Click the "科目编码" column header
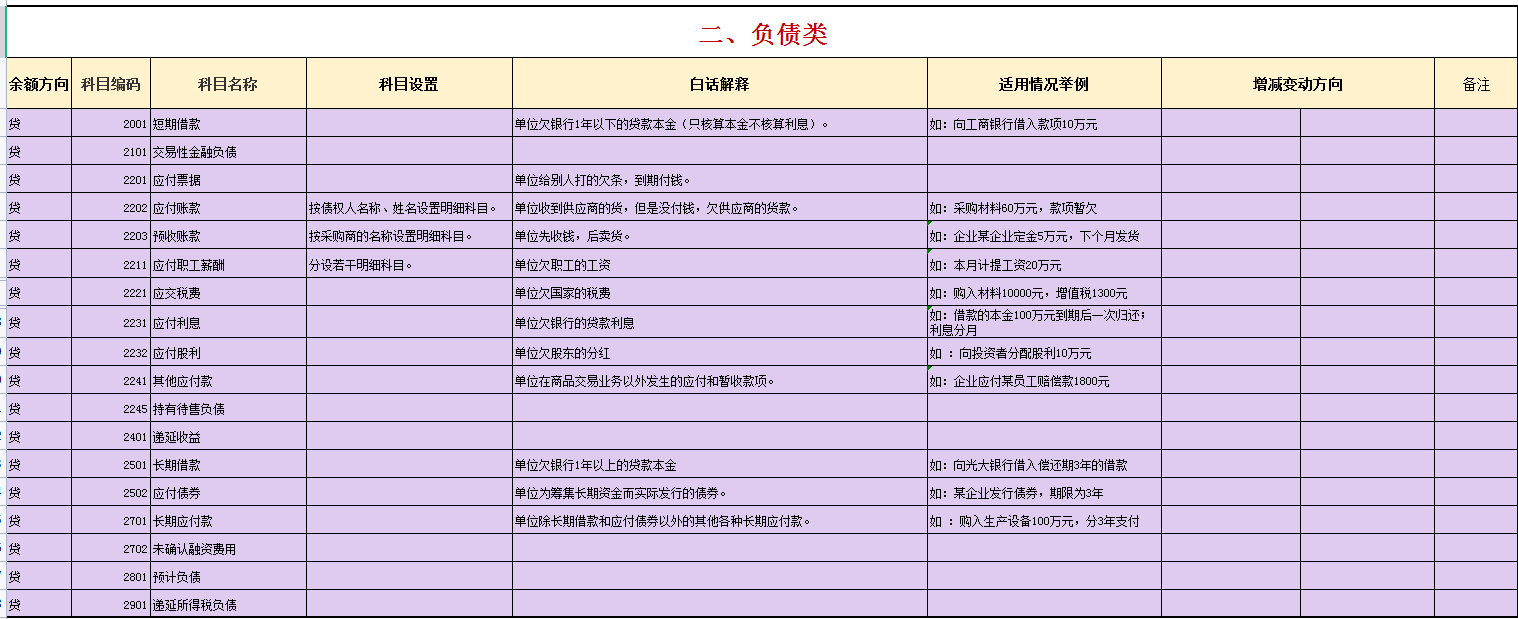The image size is (1518, 619). click(x=113, y=84)
